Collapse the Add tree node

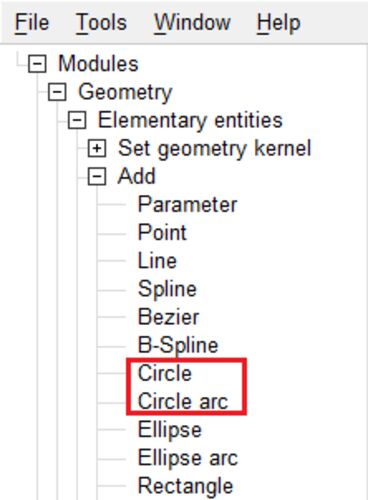pos(97,176)
